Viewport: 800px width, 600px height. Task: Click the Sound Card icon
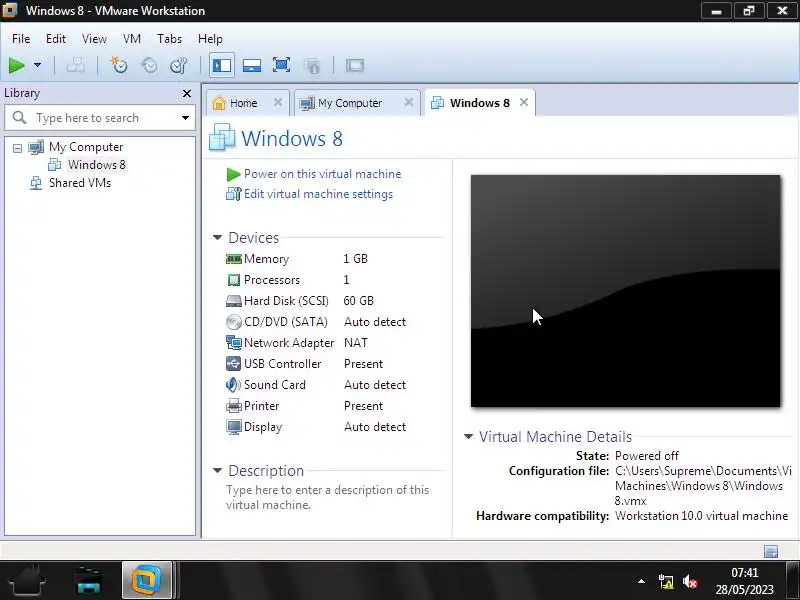(234, 385)
